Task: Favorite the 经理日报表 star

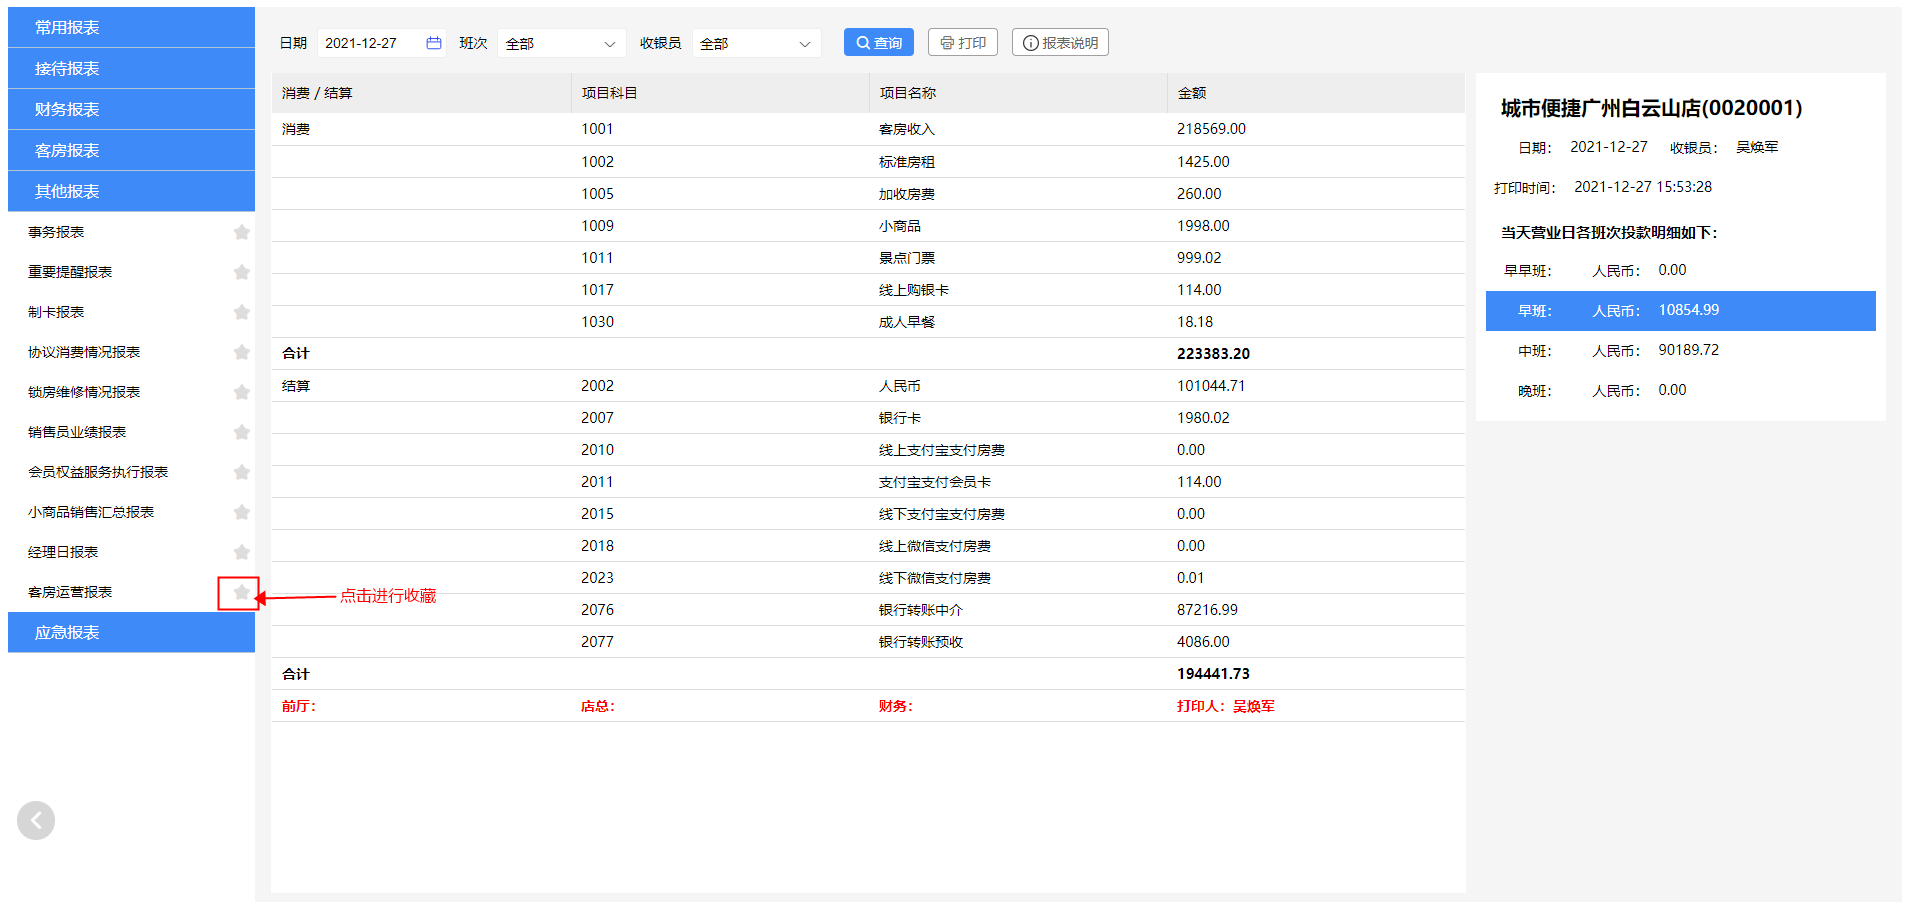Action: [241, 552]
